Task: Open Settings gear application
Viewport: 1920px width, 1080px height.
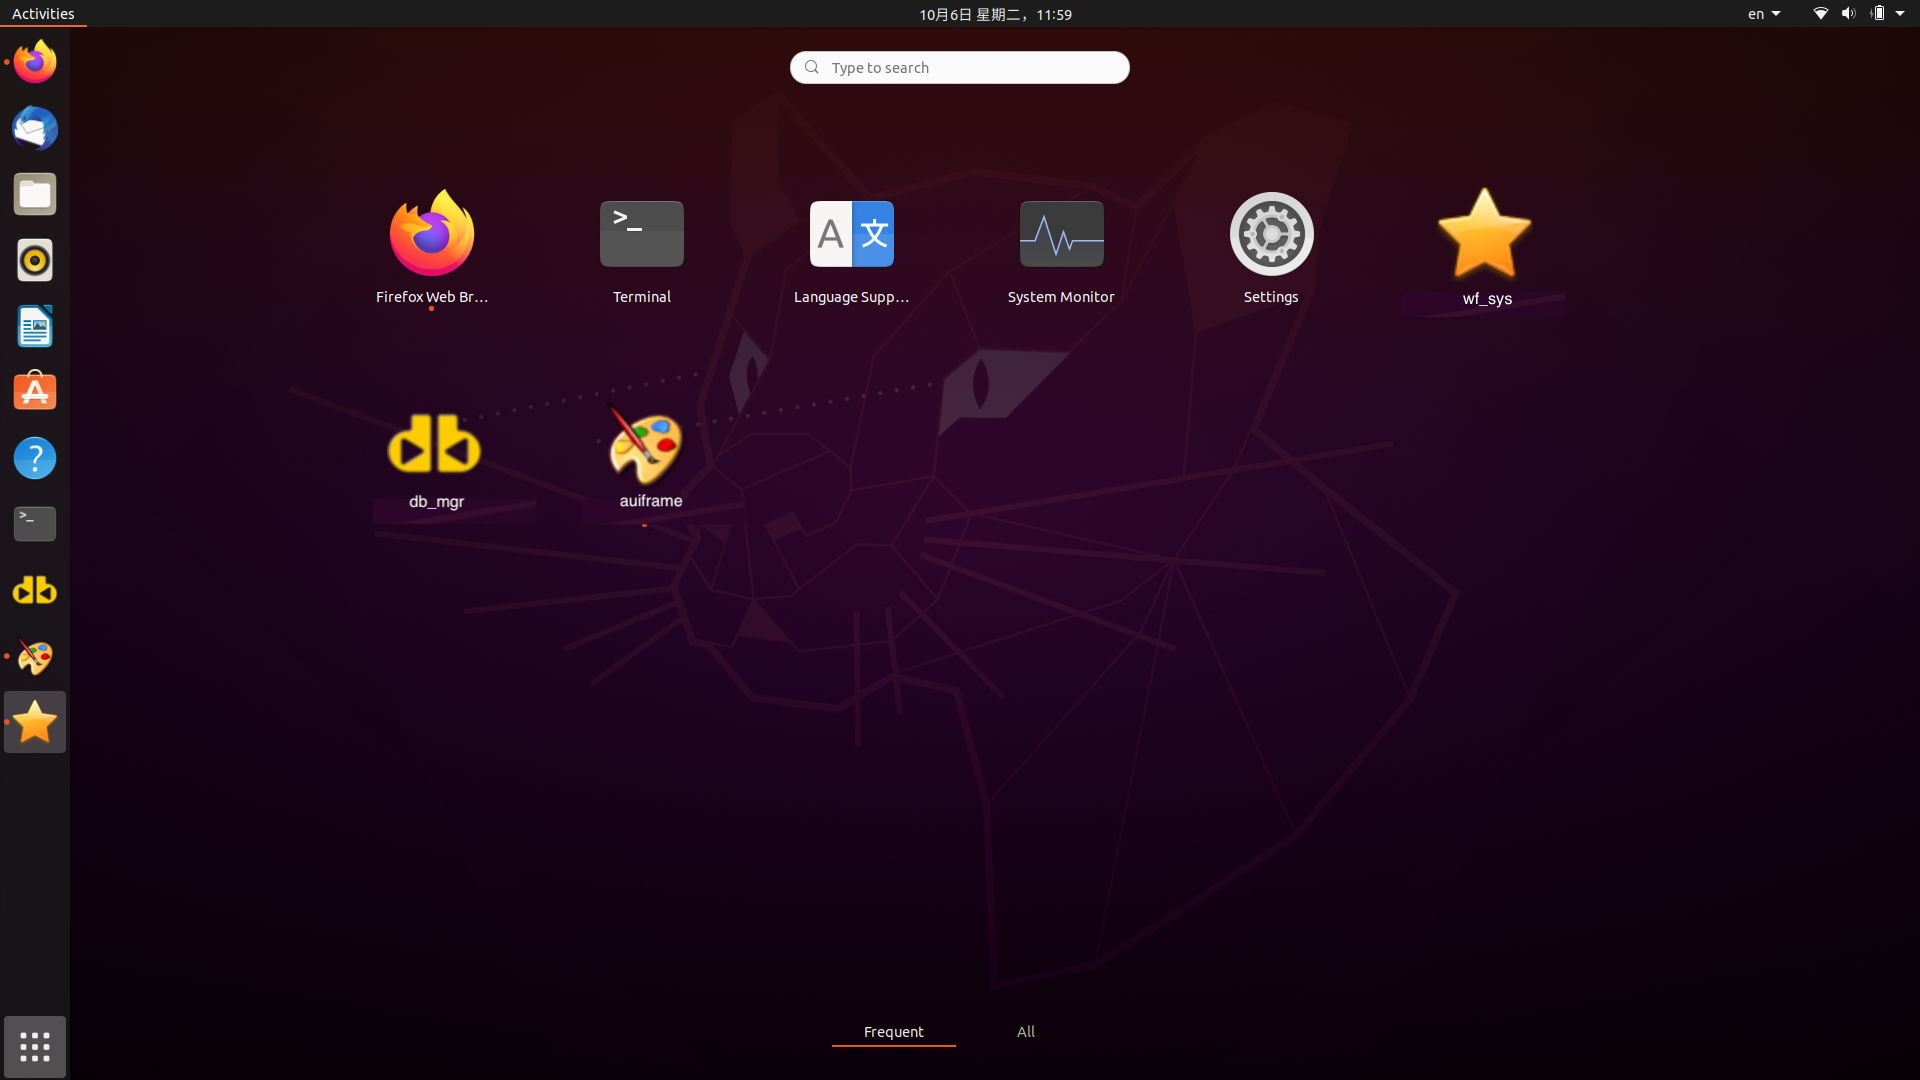Action: [x=1271, y=235]
